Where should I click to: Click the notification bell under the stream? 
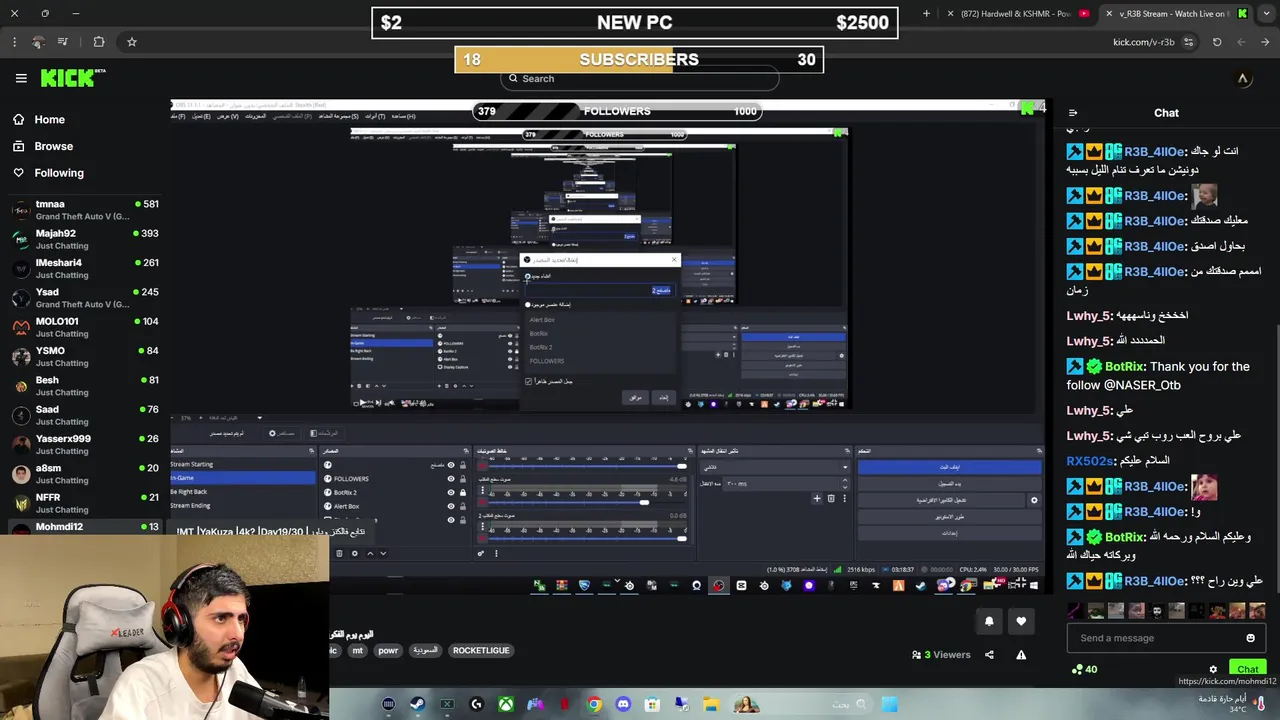tap(989, 621)
